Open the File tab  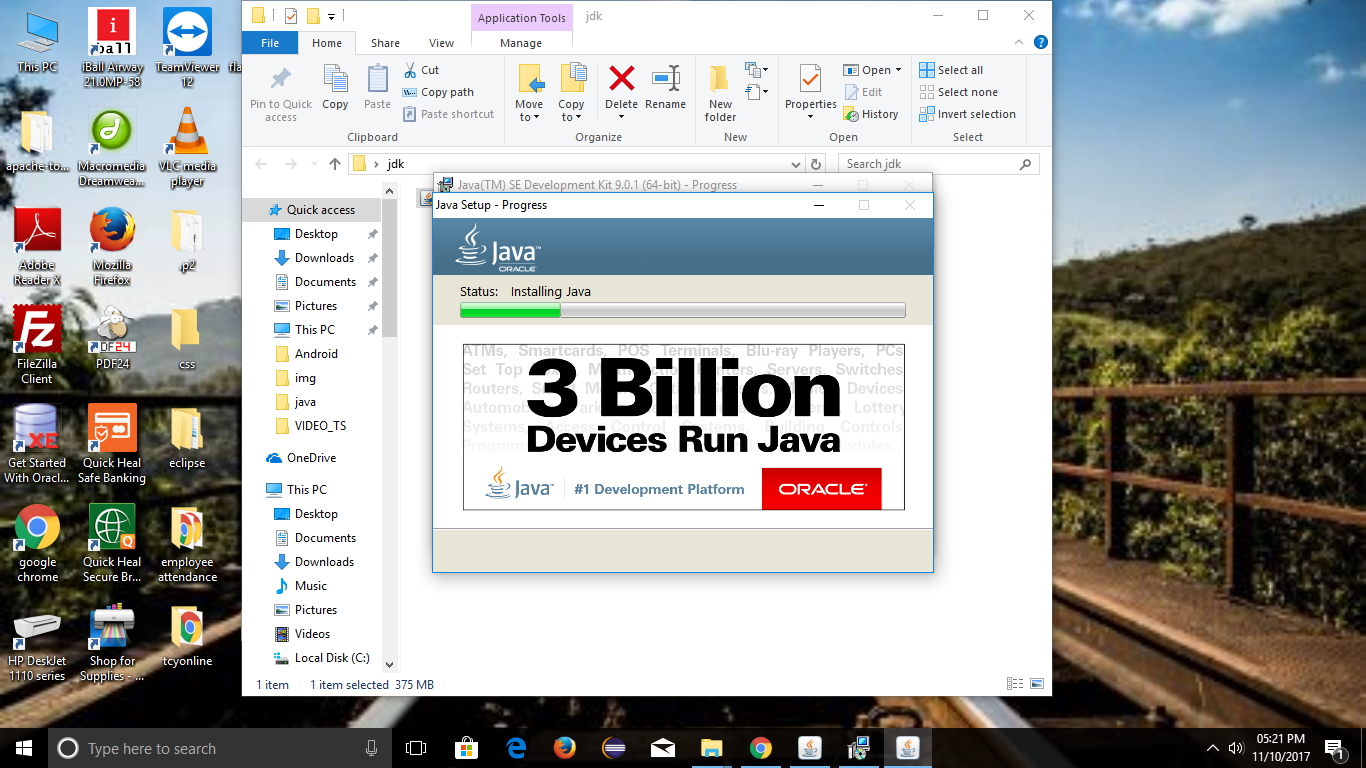pos(270,43)
